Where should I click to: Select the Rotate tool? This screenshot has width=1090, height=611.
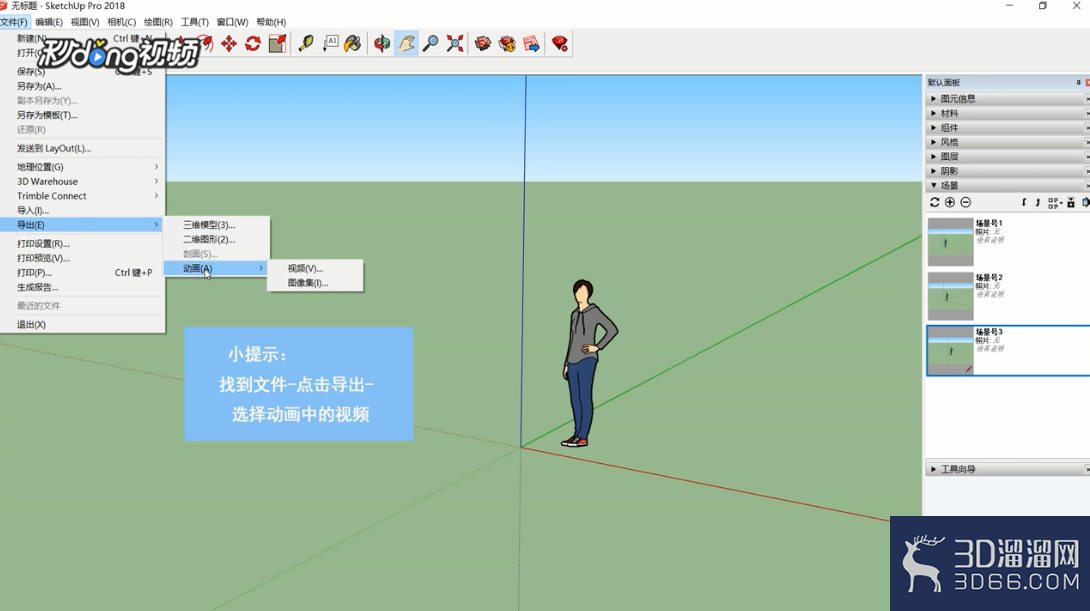[x=253, y=44]
